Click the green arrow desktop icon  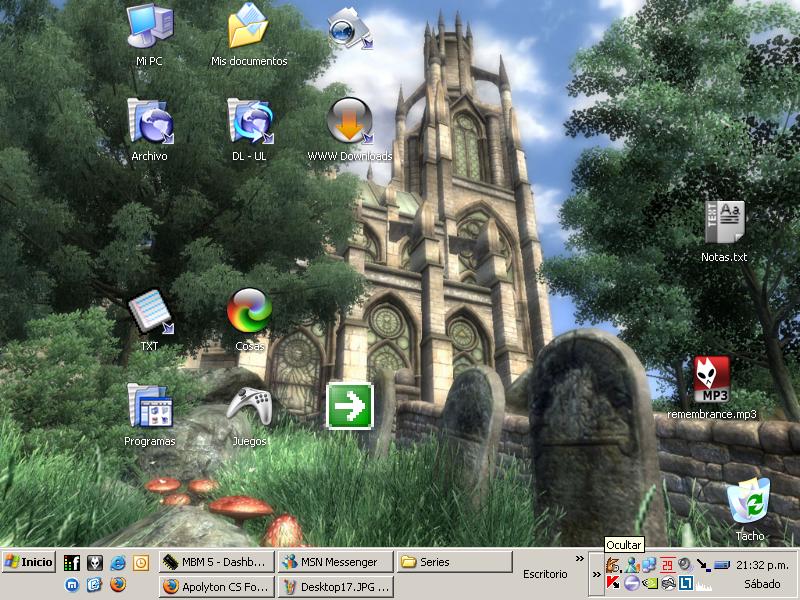pyautogui.click(x=349, y=406)
